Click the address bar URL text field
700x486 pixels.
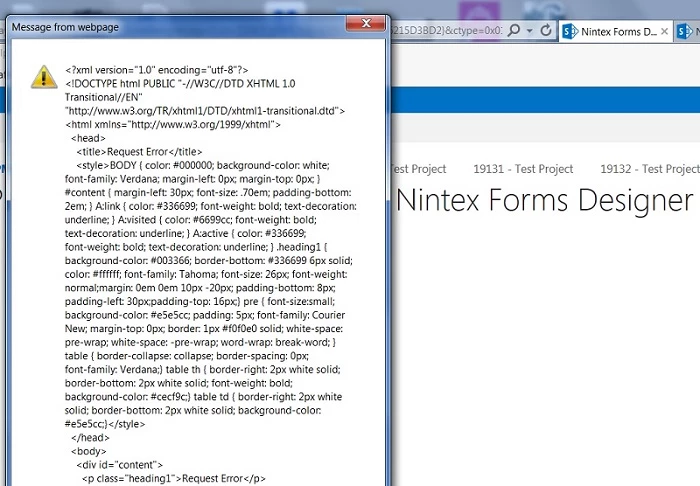pos(446,31)
